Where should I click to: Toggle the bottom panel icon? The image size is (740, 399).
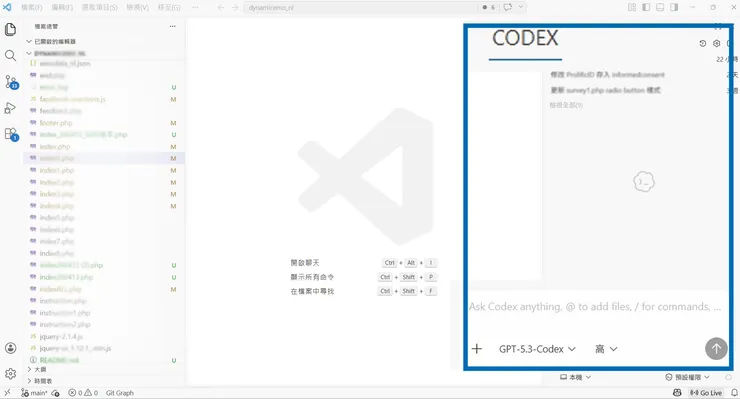coord(660,7)
